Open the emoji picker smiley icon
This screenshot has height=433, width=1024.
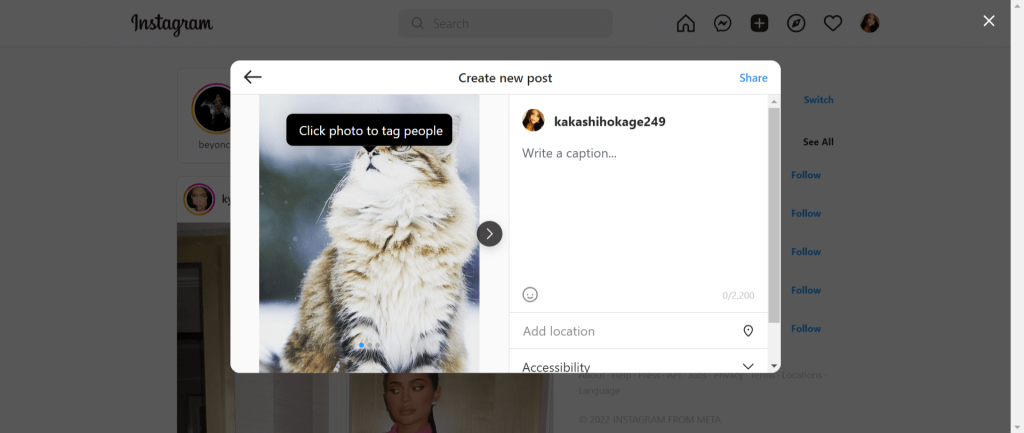pyautogui.click(x=530, y=295)
